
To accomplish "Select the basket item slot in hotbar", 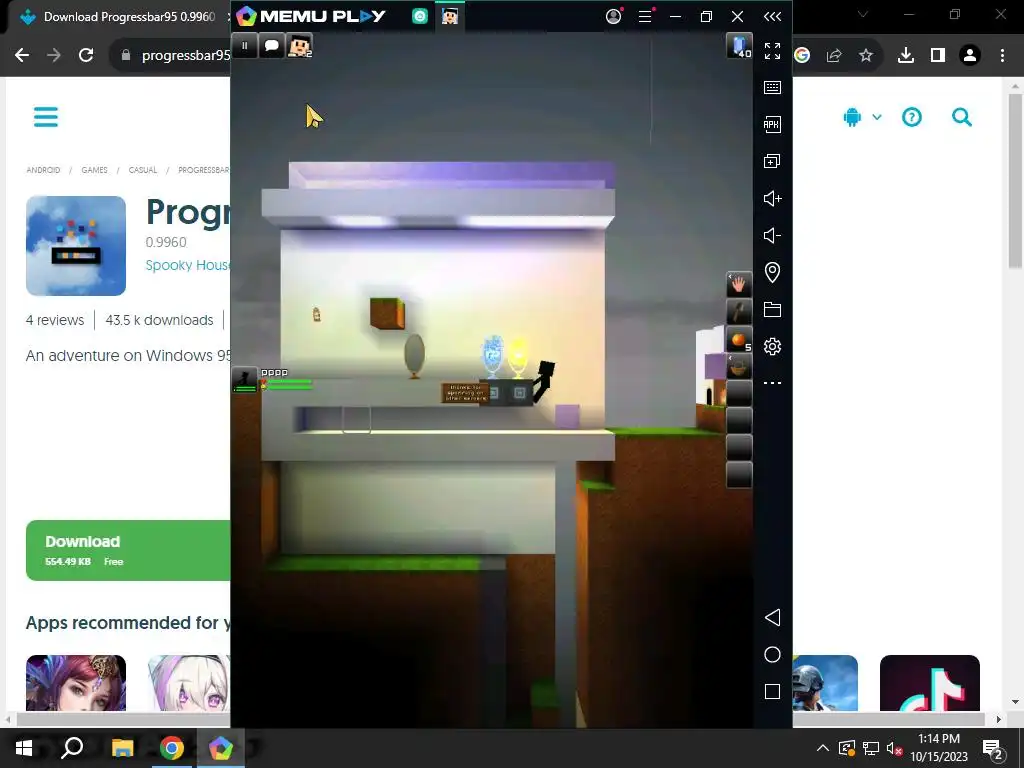I will click(739, 367).
